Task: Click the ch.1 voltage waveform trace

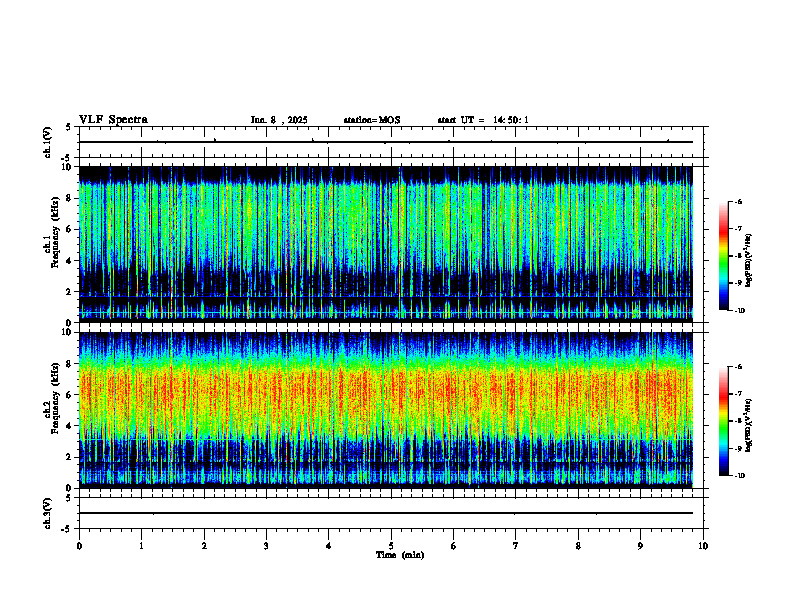Action: coord(386,142)
